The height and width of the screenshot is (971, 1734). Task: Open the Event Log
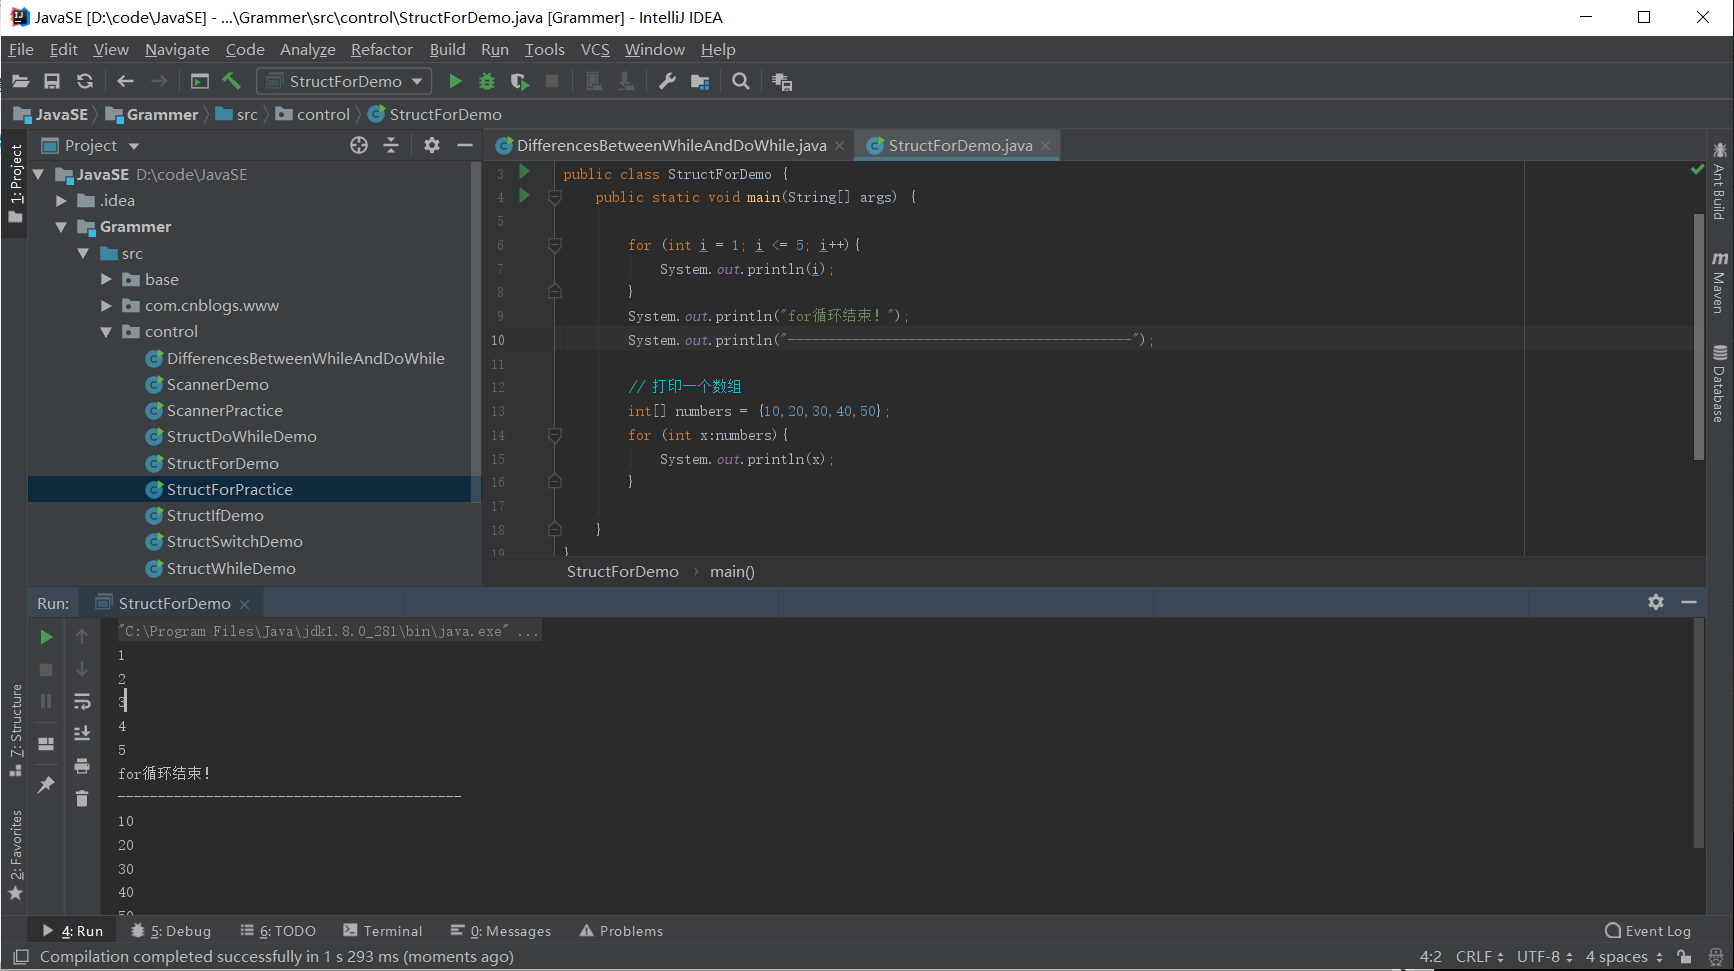tap(1648, 931)
